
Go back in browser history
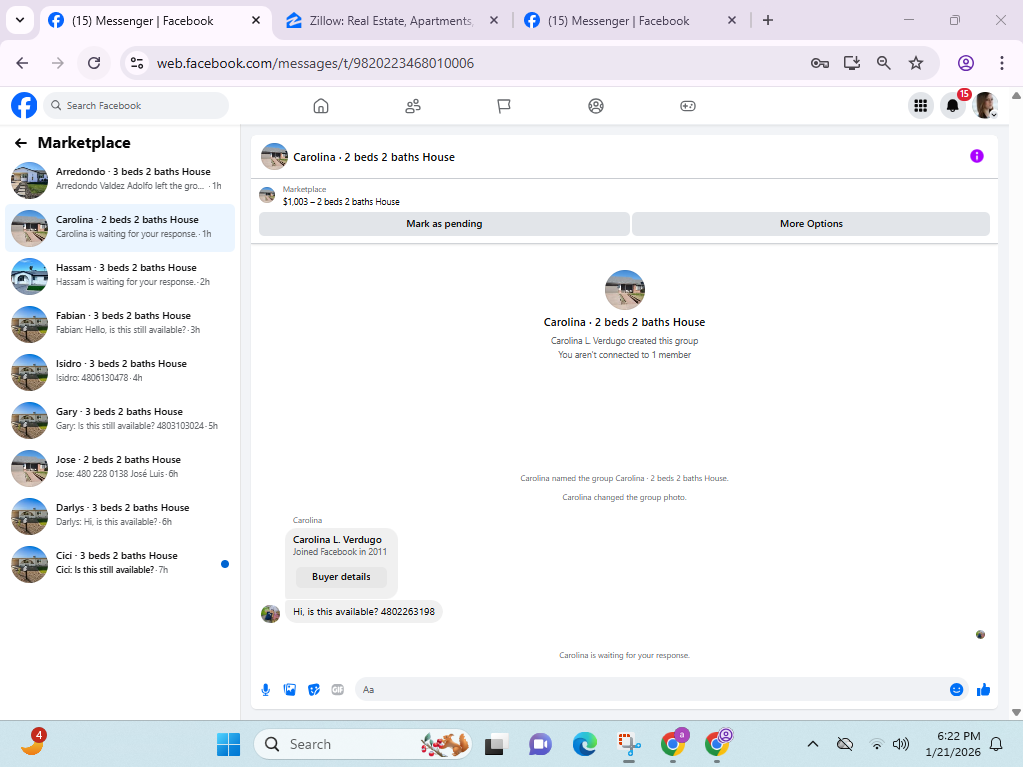point(22,63)
